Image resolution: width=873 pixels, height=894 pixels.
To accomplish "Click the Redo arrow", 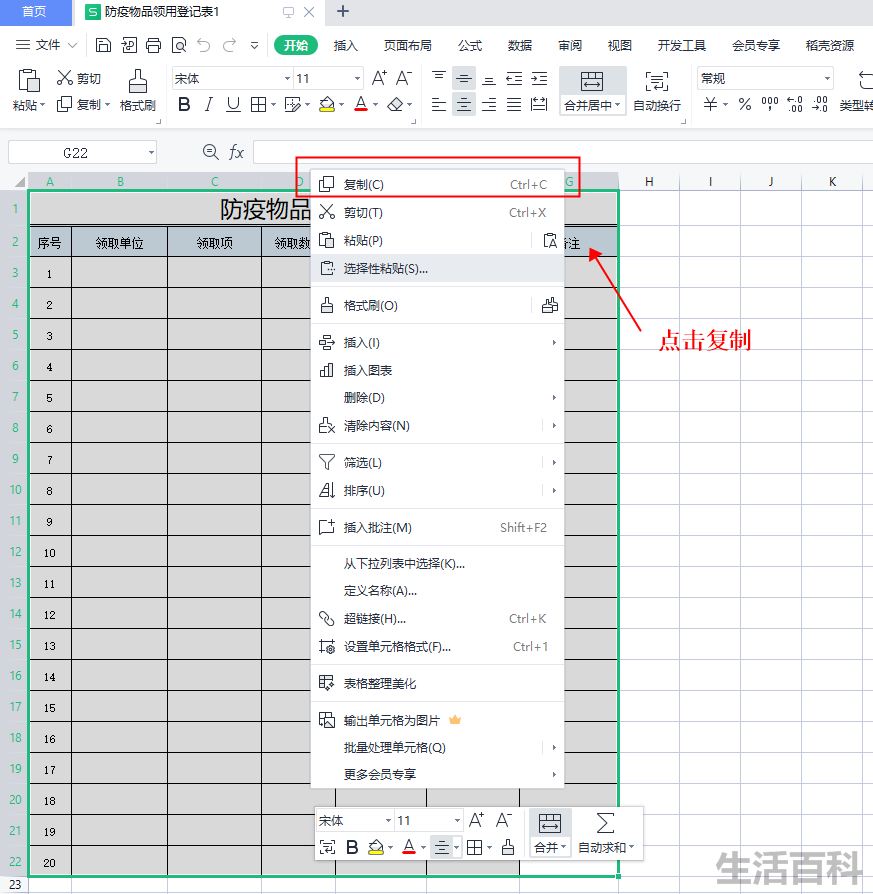I will (x=229, y=45).
